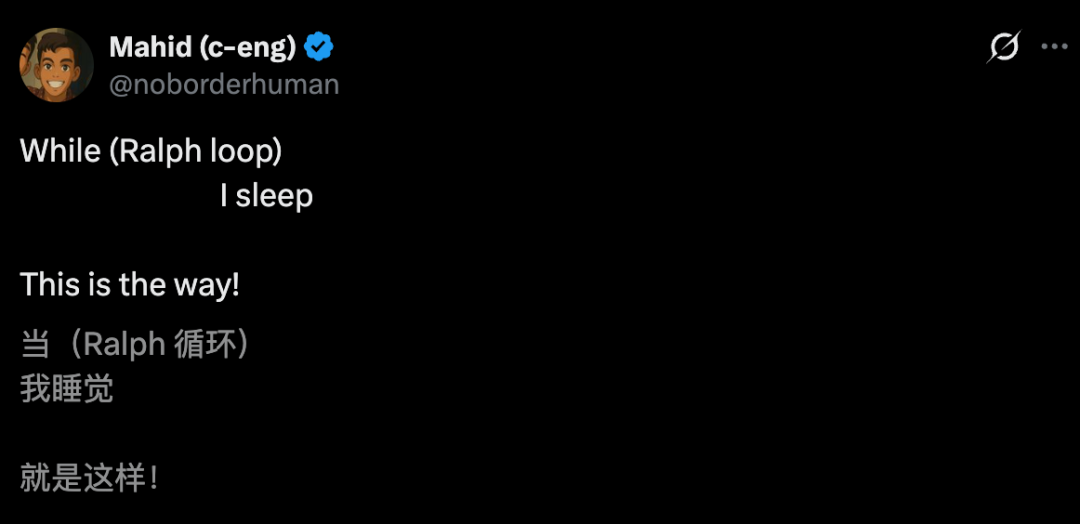Click the translated '当（Ralph 循环）' line
The width and height of the screenshot is (1080, 524).
[x=135, y=344]
